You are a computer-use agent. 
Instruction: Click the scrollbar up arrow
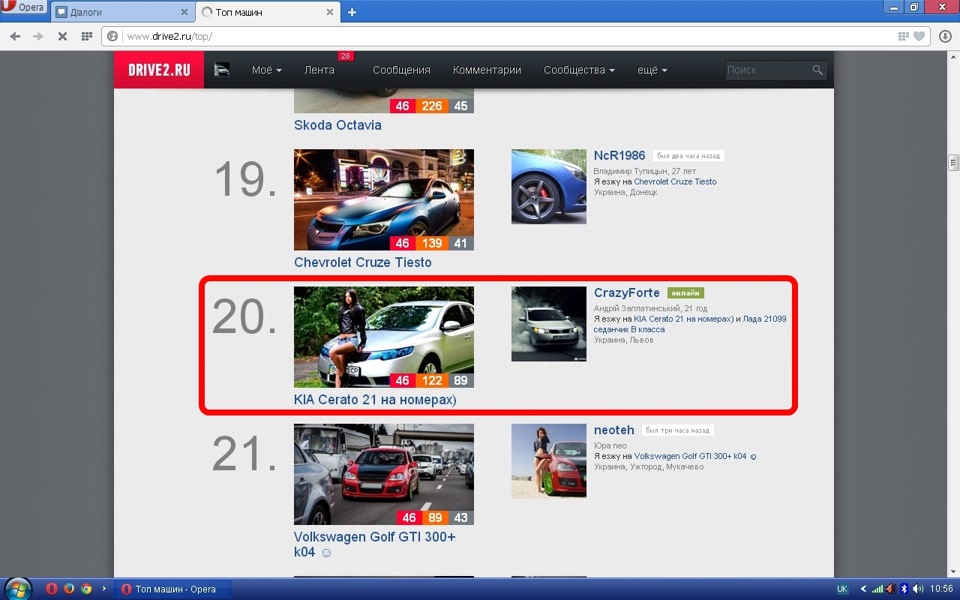(953, 57)
